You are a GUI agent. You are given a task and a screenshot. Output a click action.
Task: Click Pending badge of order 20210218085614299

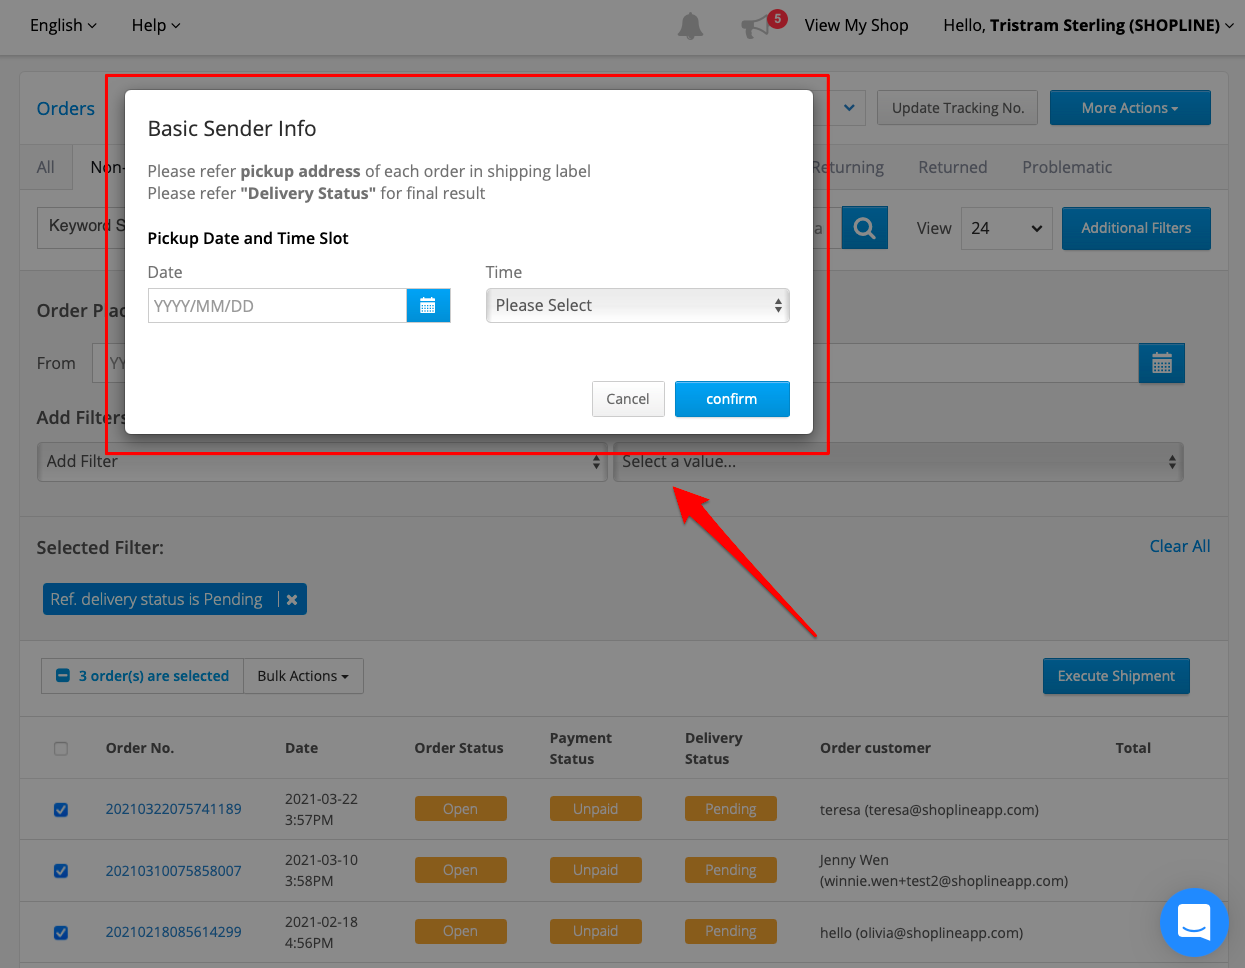click(x=731, y=931)
